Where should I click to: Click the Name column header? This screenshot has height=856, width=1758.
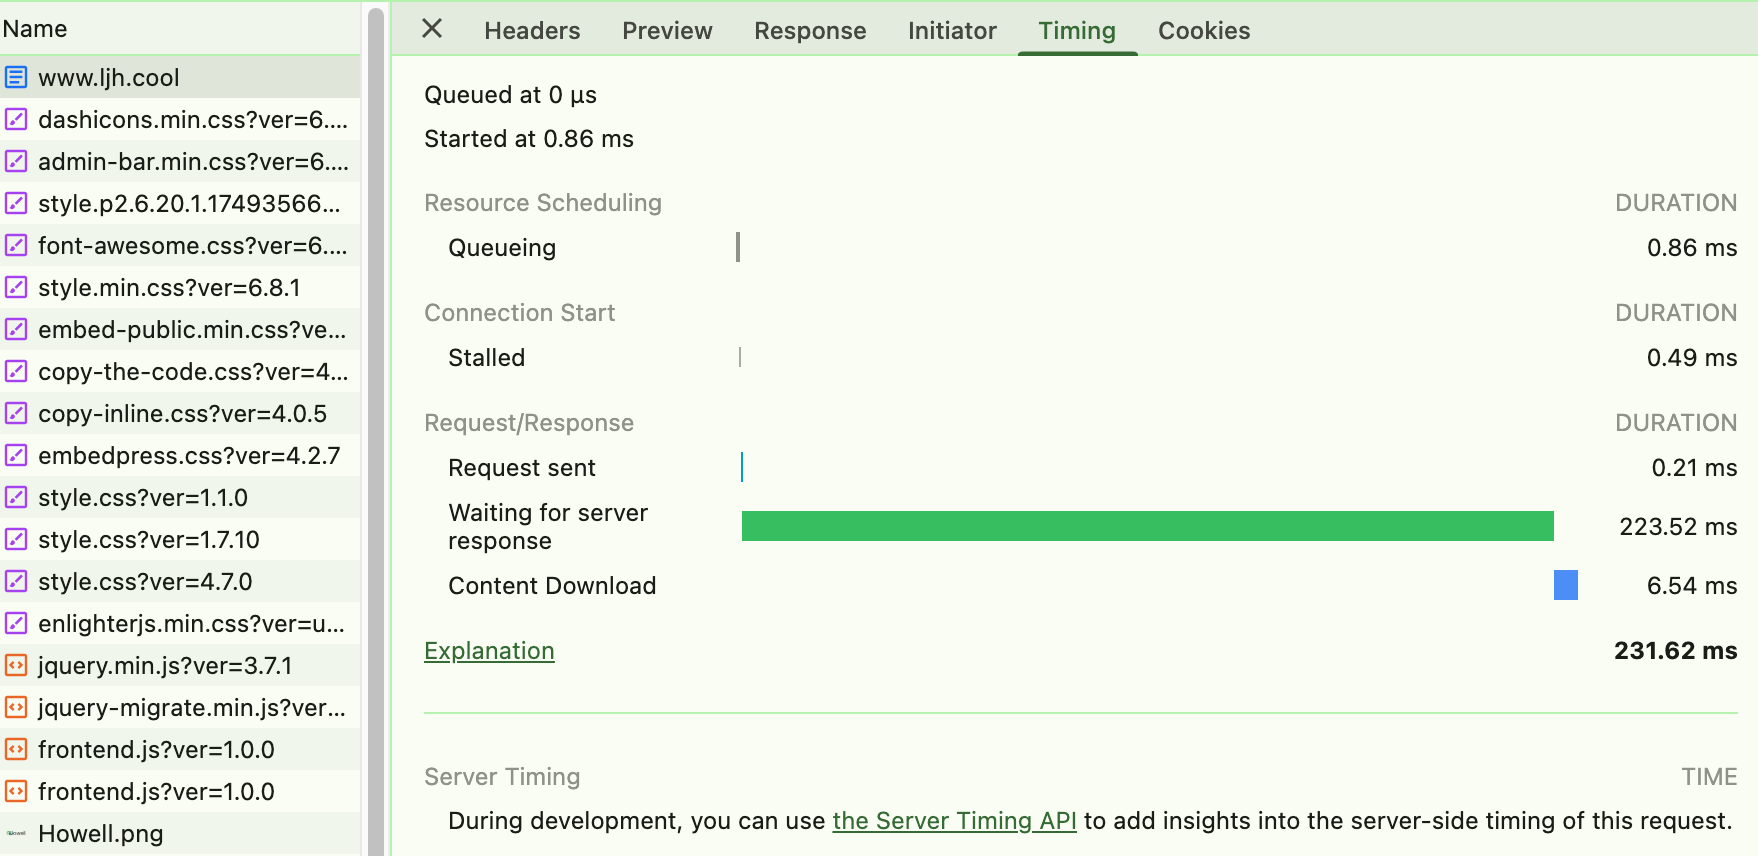(x=180, y=29)
